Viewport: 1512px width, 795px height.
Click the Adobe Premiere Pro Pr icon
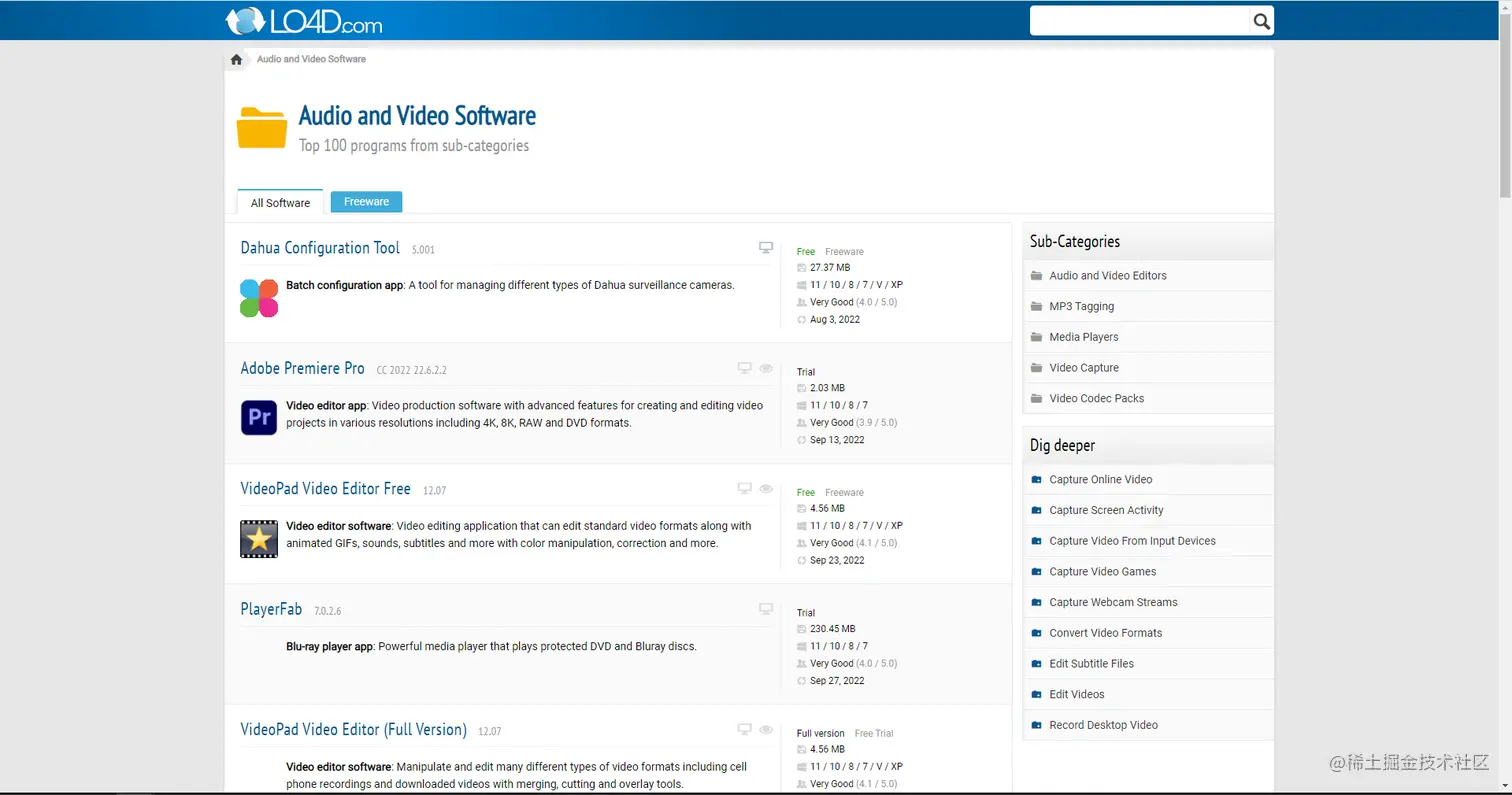coord(259,417)
